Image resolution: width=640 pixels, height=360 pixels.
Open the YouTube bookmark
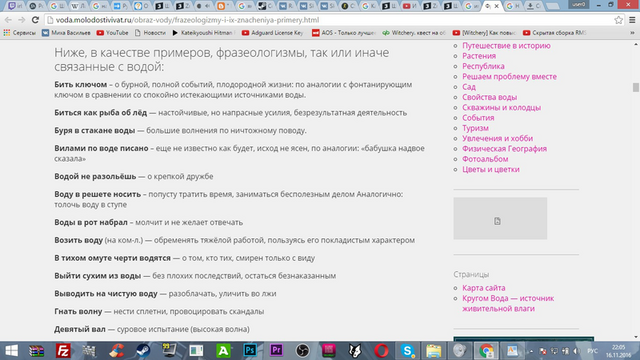click(x=112, y=33)
